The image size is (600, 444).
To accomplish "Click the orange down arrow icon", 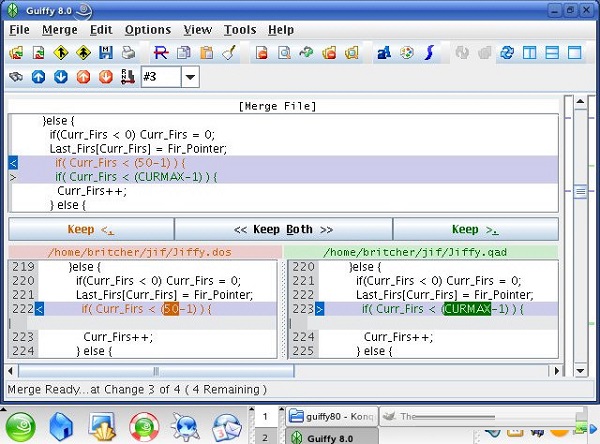I will click(x=106, y=77).
